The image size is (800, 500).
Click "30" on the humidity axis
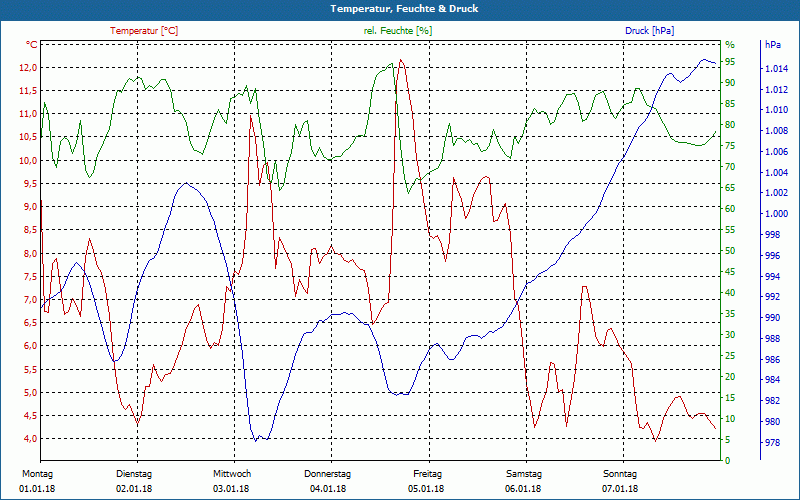(730, 335)
